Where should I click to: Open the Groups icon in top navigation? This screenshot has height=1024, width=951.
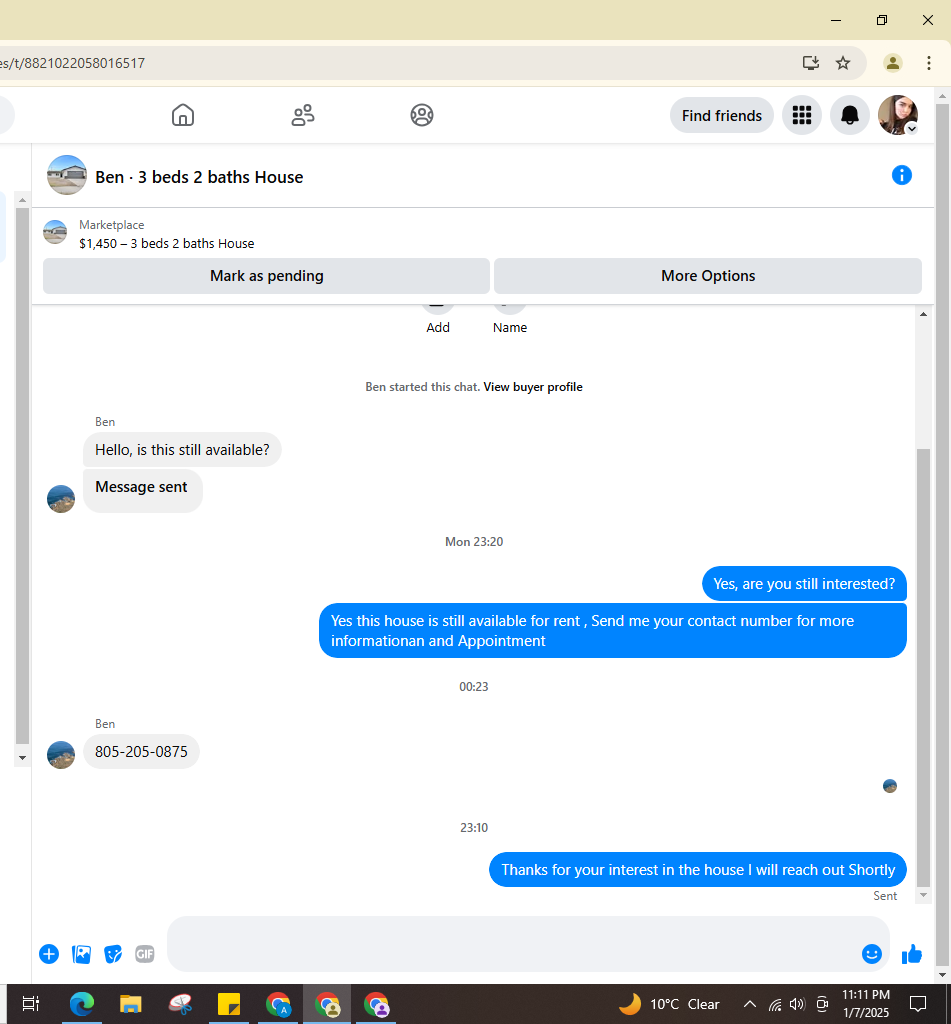point(422,115)
